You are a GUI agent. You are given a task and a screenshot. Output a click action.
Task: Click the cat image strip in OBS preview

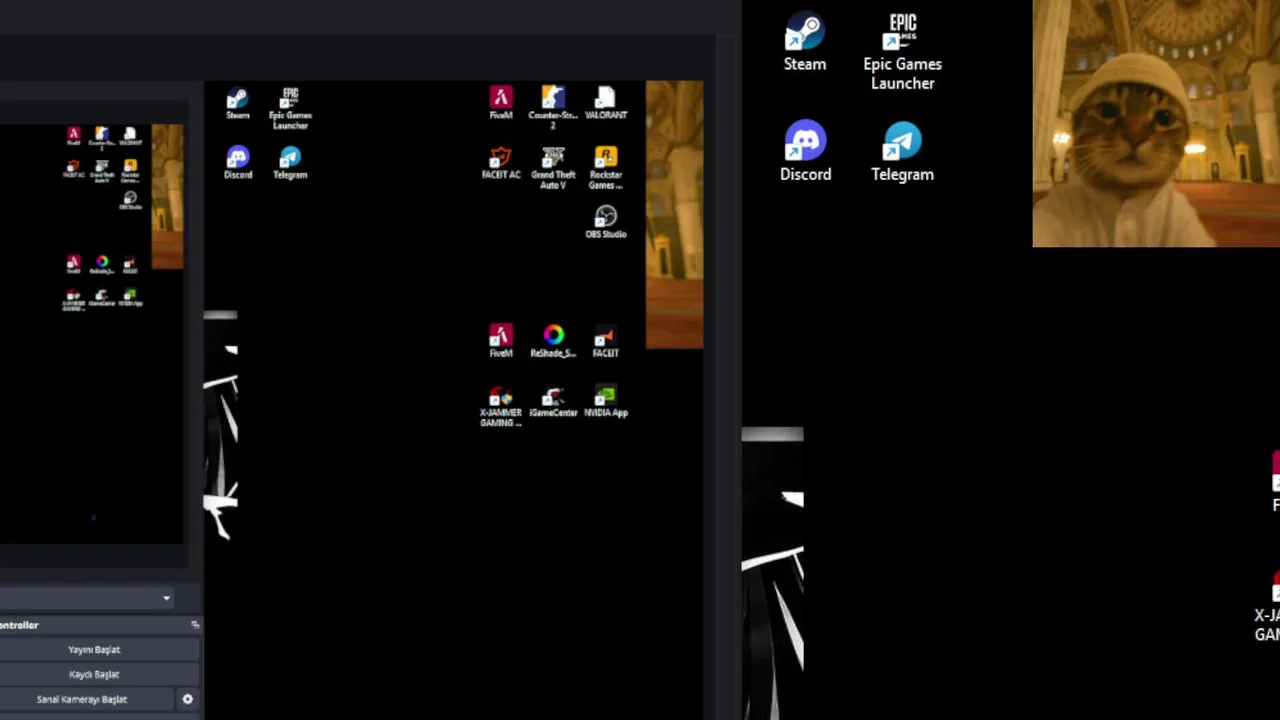coord(674,215)
